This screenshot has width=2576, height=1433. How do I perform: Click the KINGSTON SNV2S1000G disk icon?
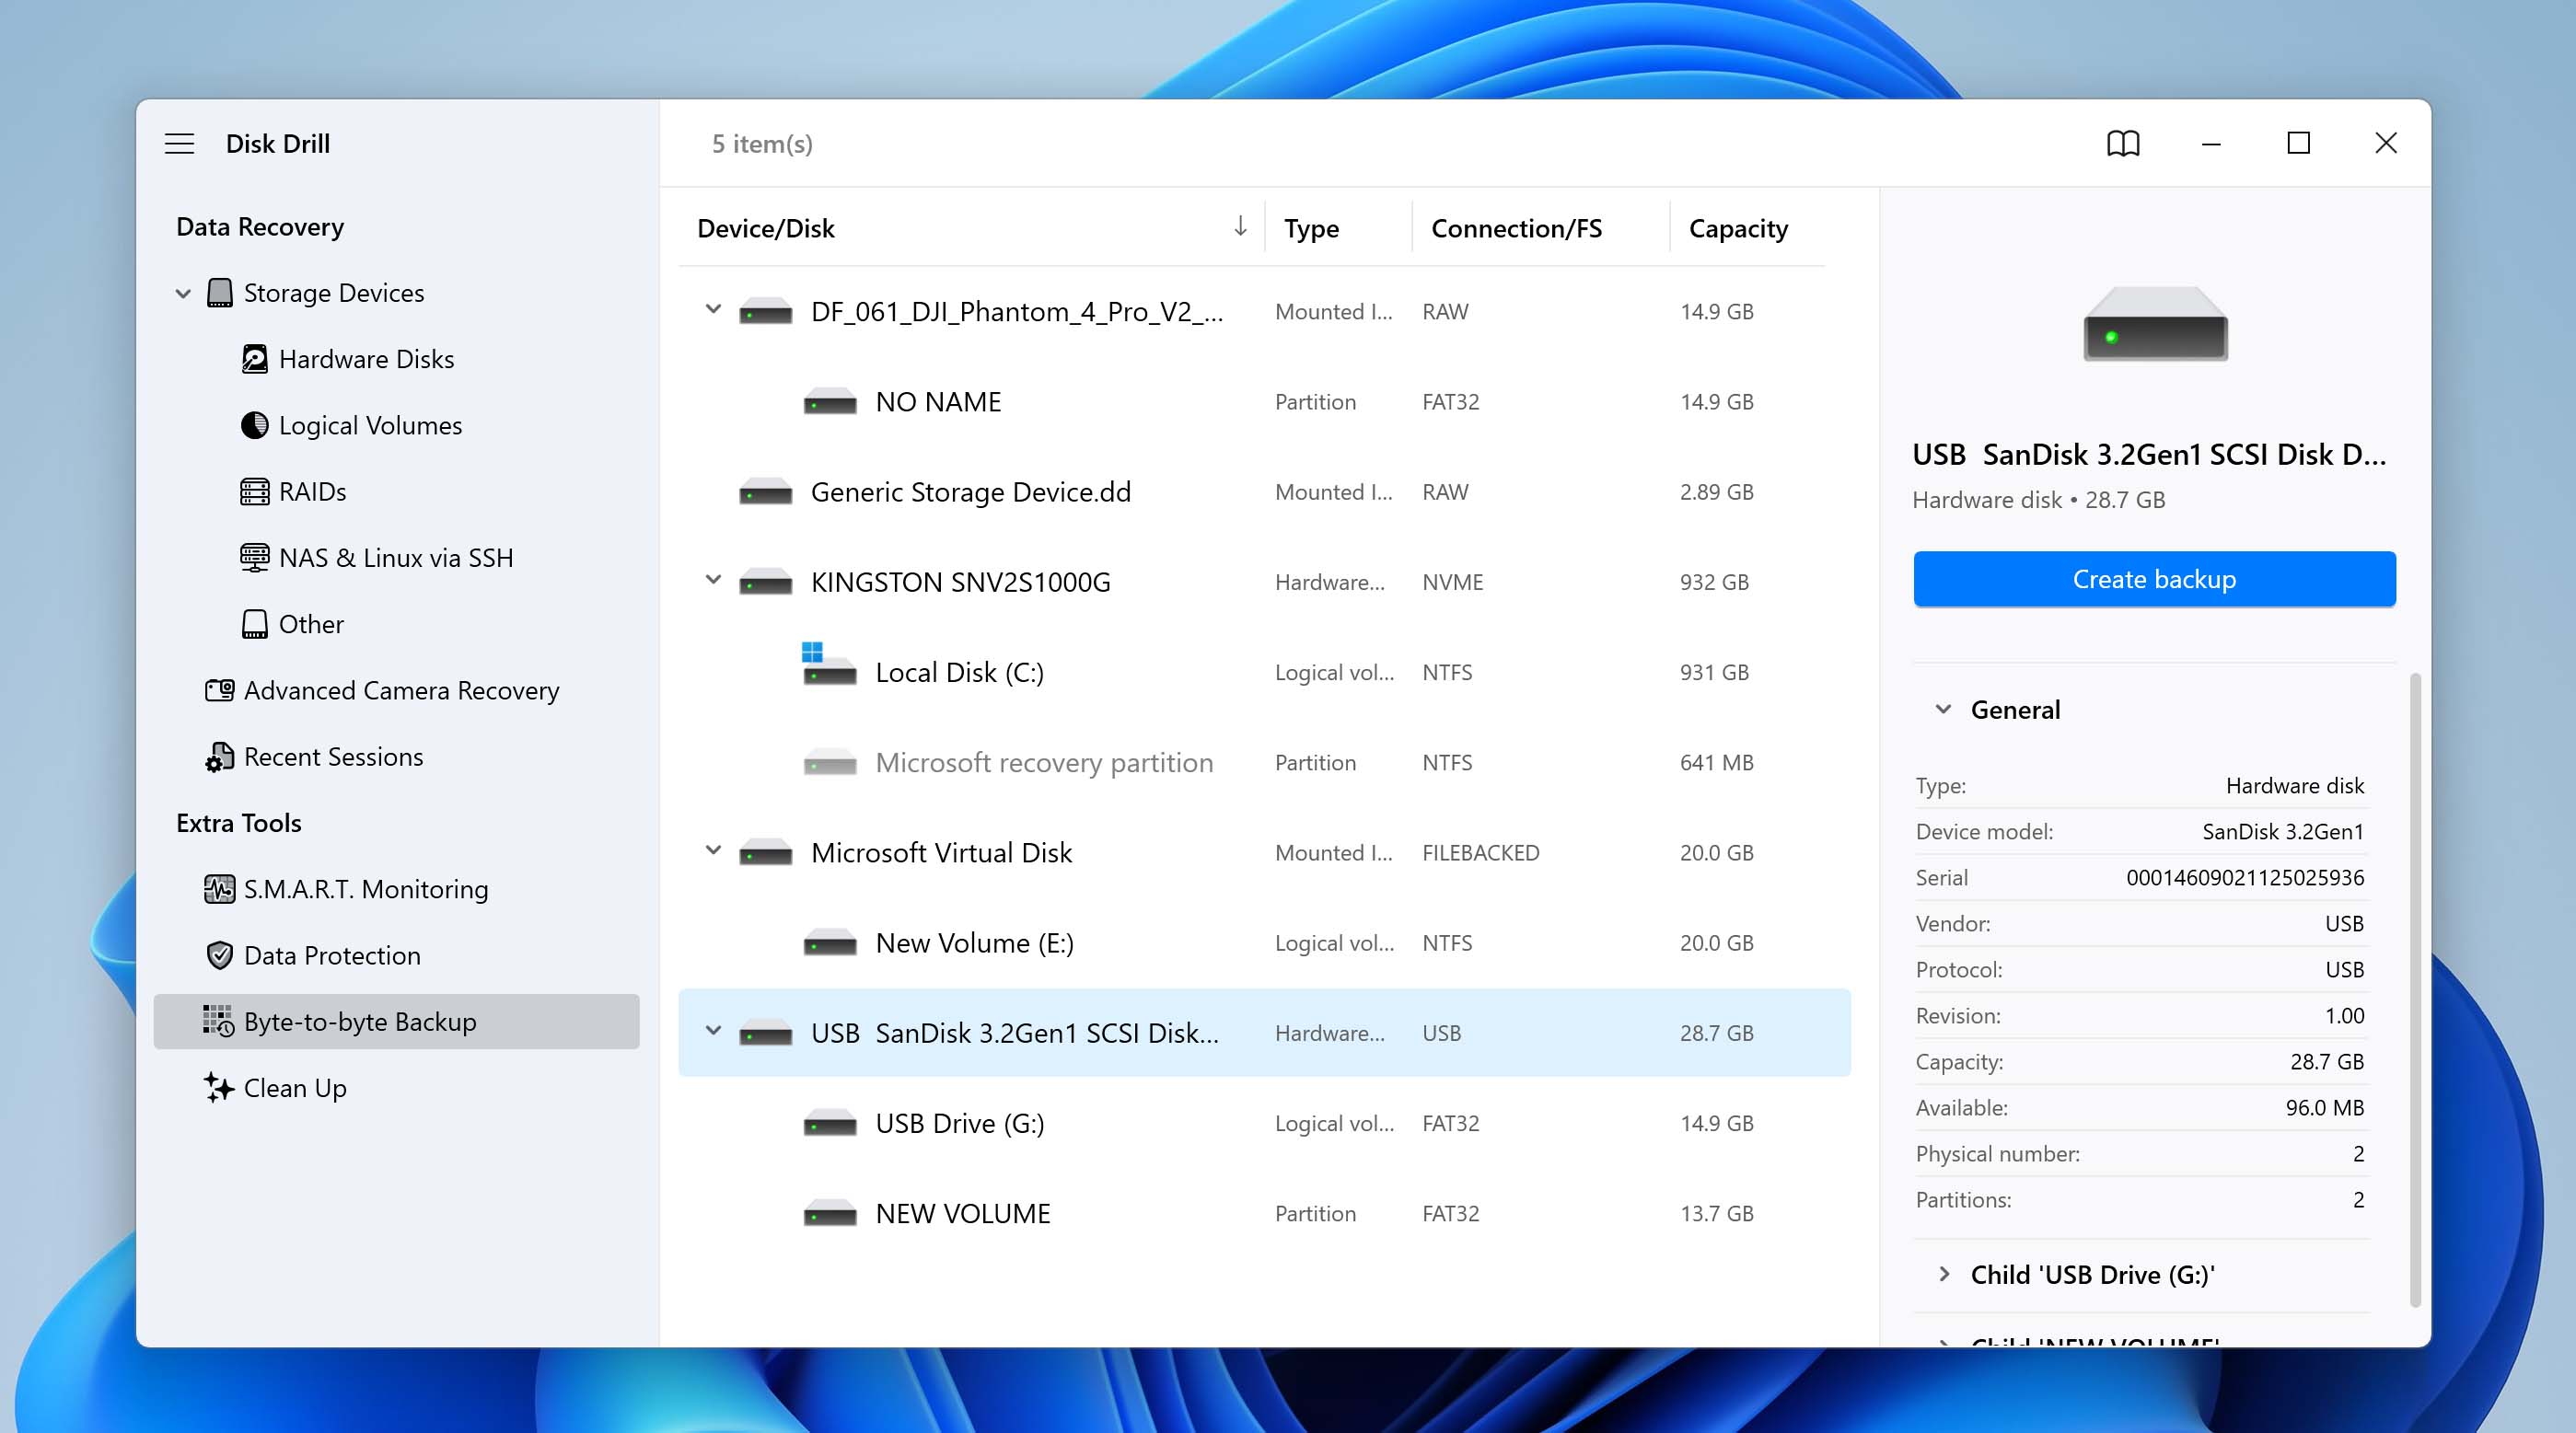(x=765, y=582)
